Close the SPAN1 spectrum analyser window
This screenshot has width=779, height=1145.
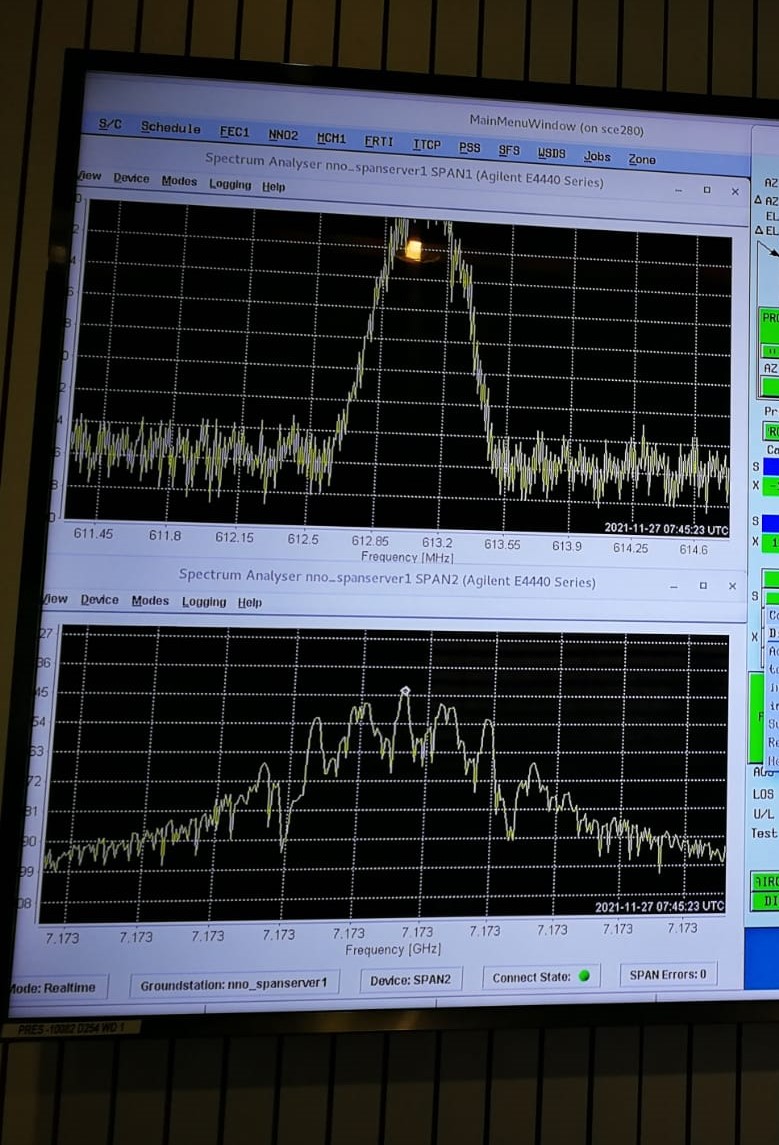coord(735,191)
